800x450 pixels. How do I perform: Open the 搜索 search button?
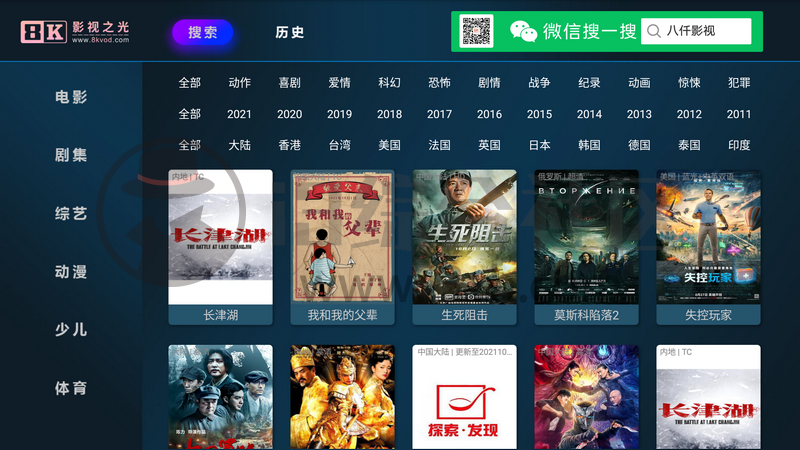point(203,32)
